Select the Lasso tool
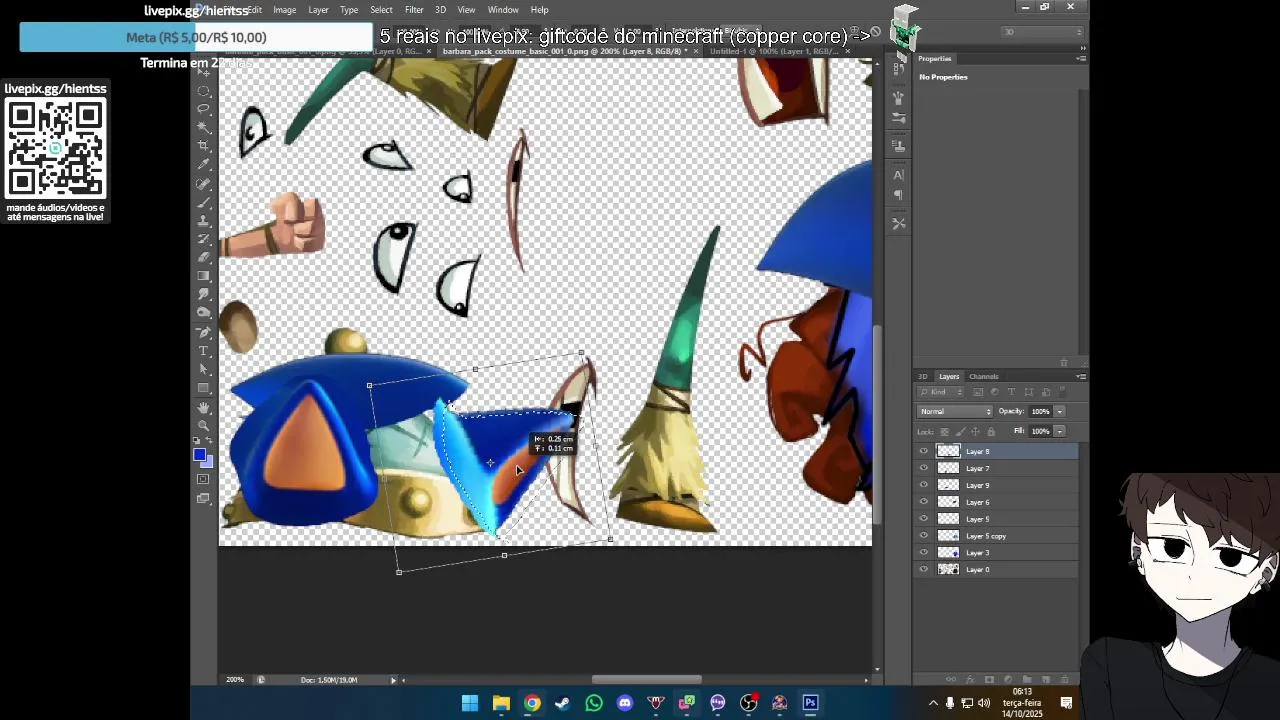This screenshot has height=720, width=1280. (x=204, y=108)
